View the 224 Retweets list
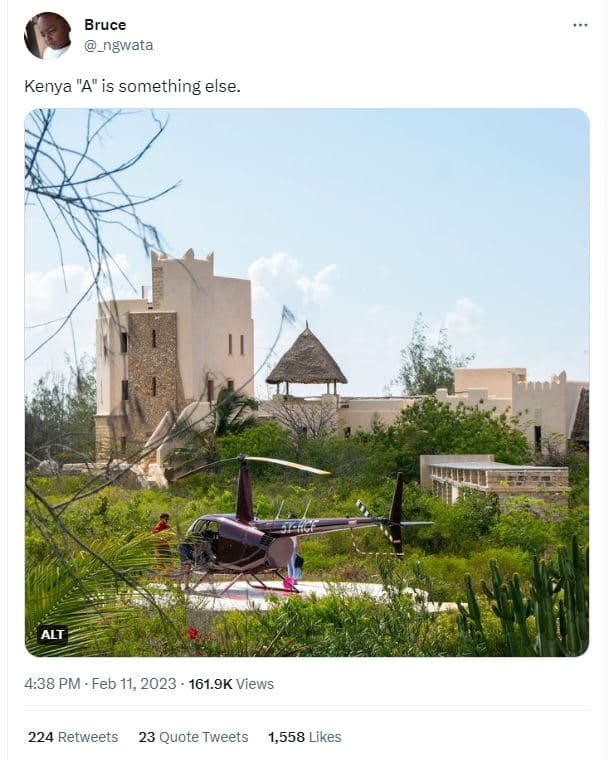The width and height of the screenshot is (612, 760). pyautogui.click(x=73, y=737)
